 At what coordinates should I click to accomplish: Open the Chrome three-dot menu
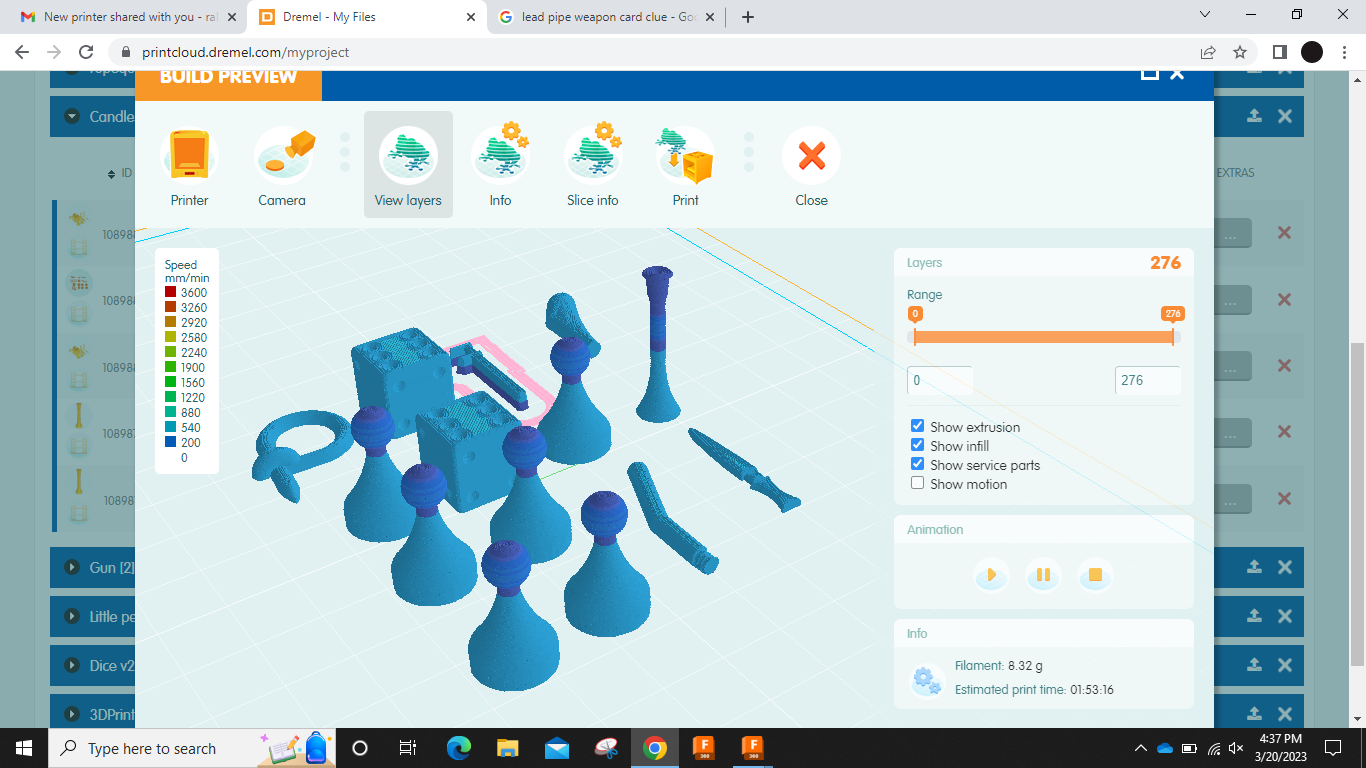pos(1344,52)
